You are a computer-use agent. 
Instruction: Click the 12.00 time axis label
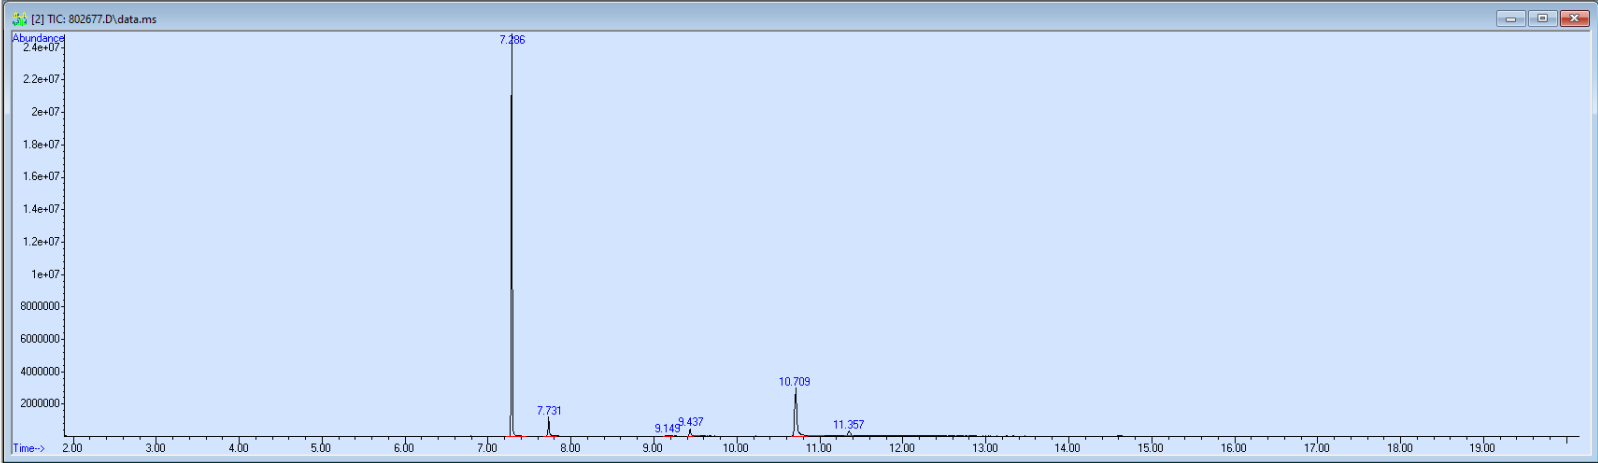coord(902,448)
